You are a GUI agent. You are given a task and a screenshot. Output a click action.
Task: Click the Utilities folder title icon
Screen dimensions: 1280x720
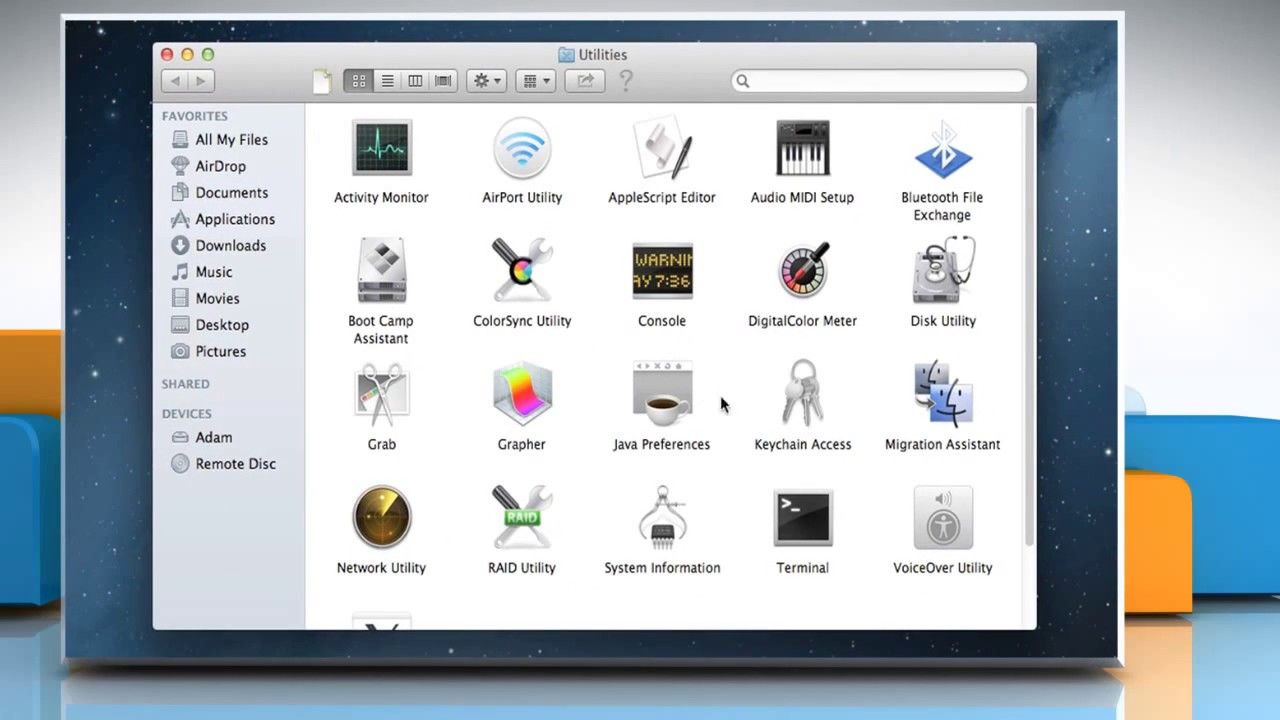pos(566,55)
